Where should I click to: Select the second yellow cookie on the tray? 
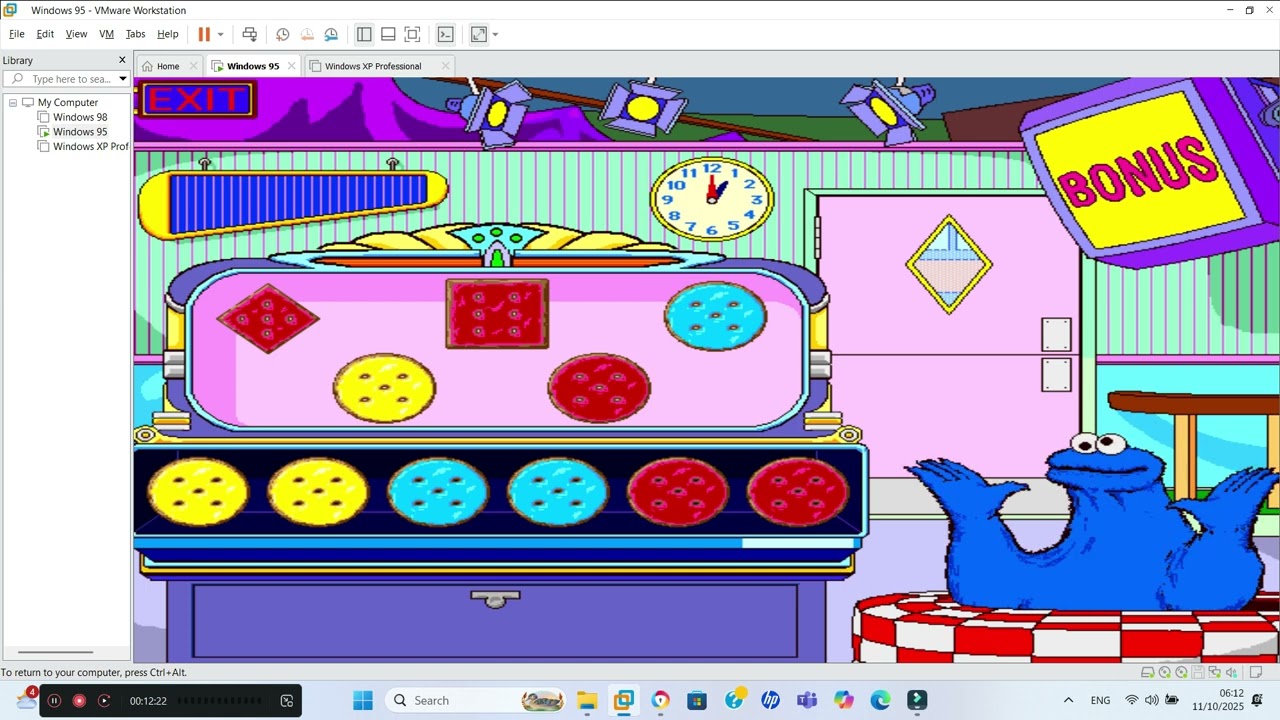point(318,492)
